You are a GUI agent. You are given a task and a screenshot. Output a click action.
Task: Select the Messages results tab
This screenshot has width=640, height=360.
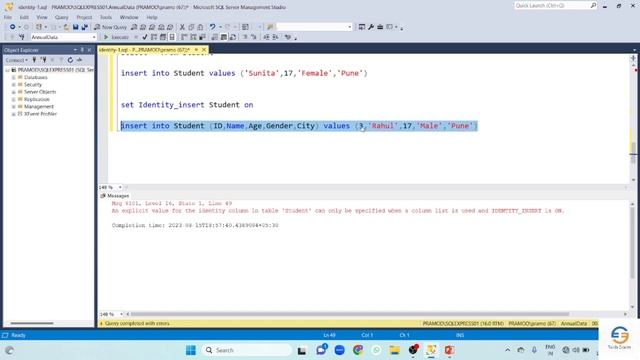coord(115,196)
